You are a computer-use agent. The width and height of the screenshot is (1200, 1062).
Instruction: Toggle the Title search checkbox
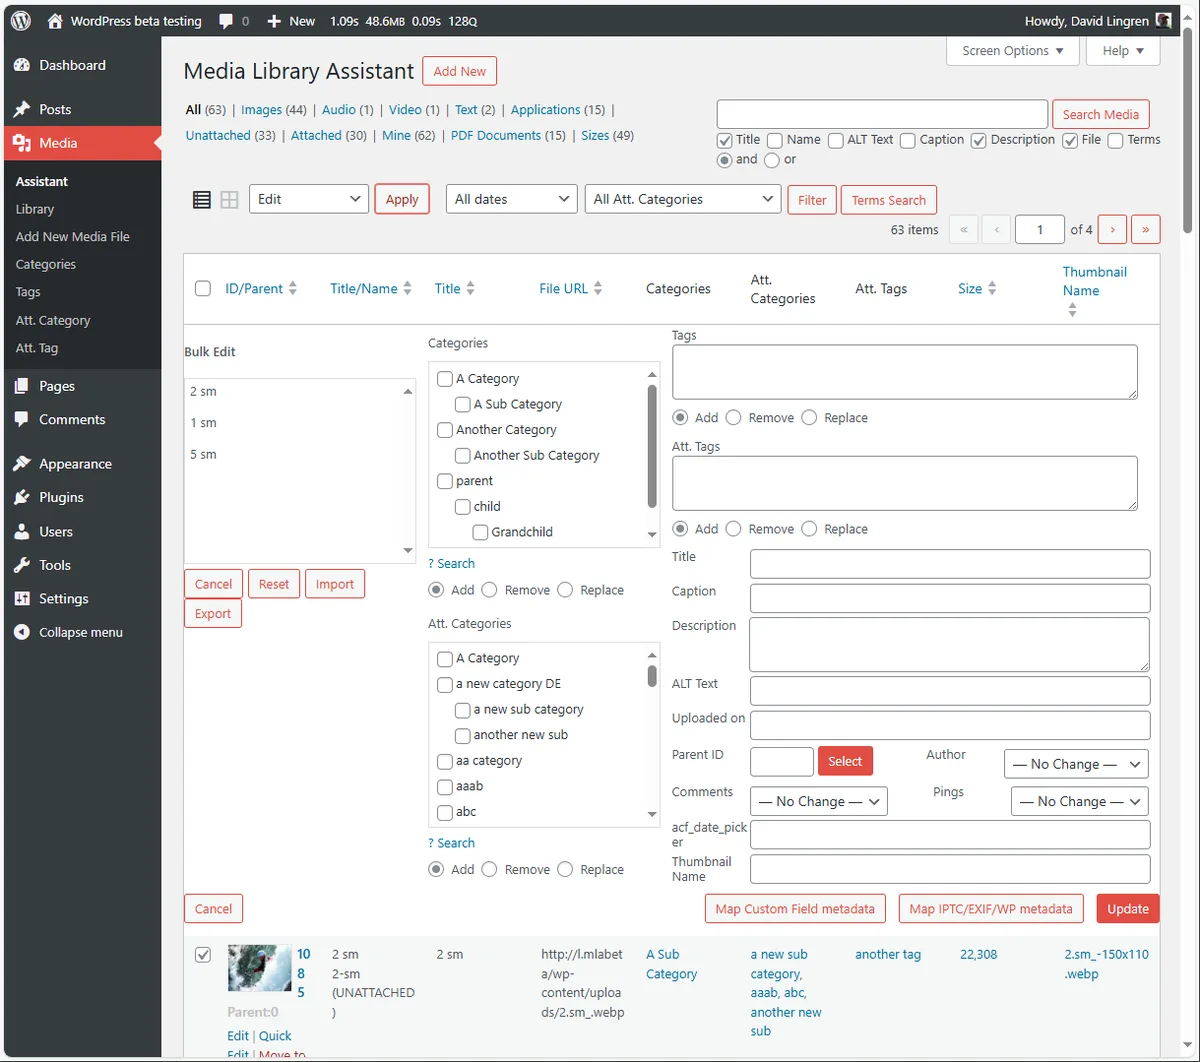click(x=725, y=140)
